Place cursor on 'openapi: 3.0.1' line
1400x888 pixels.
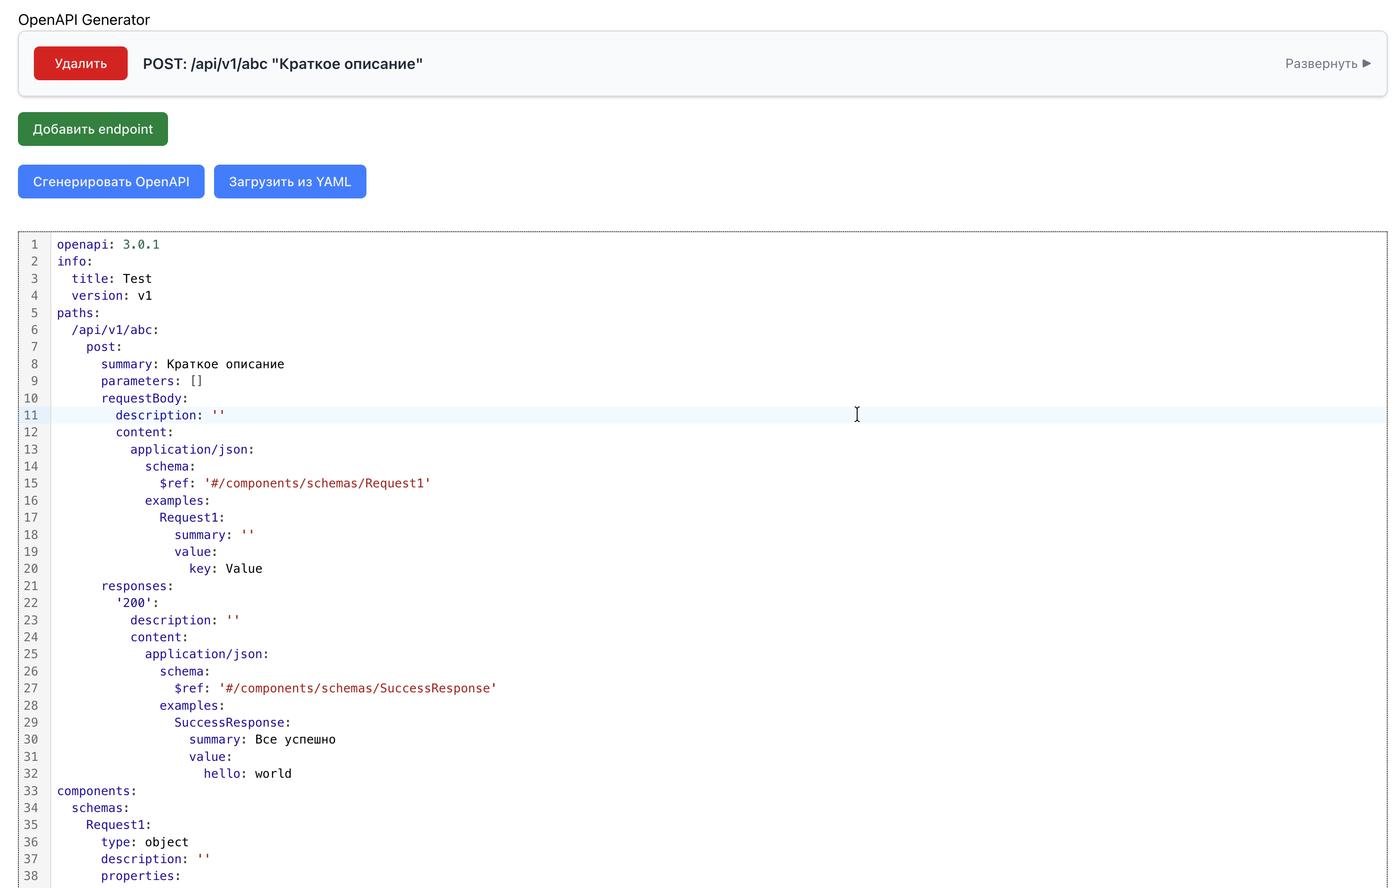[x=108, y=244]
